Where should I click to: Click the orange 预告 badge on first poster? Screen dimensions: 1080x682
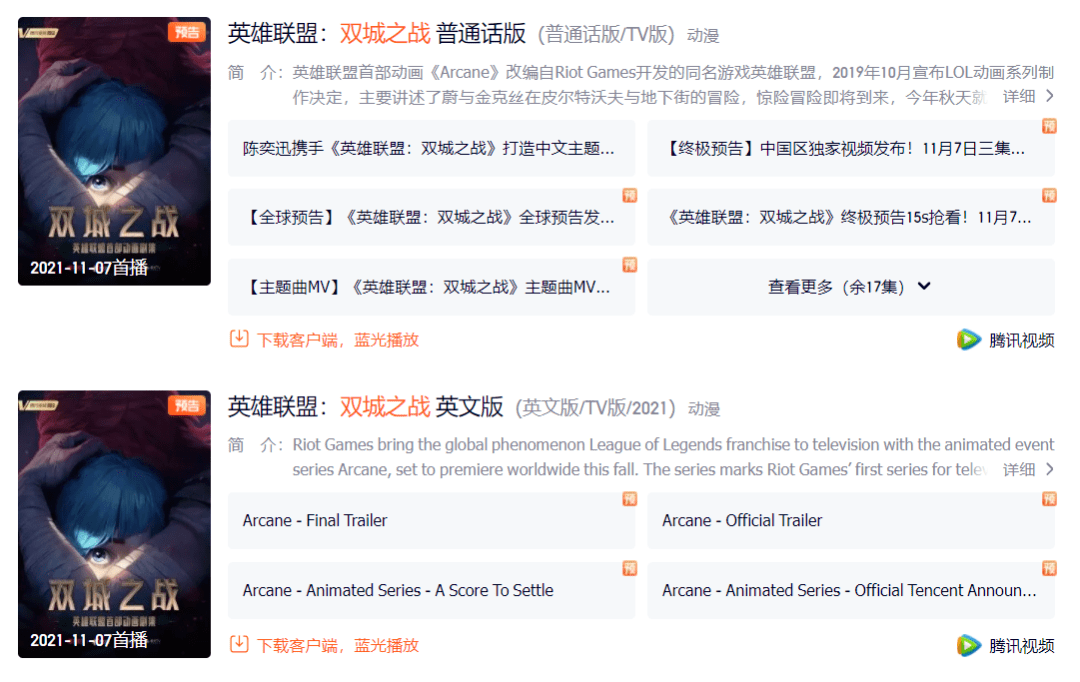tap(187, 32)
